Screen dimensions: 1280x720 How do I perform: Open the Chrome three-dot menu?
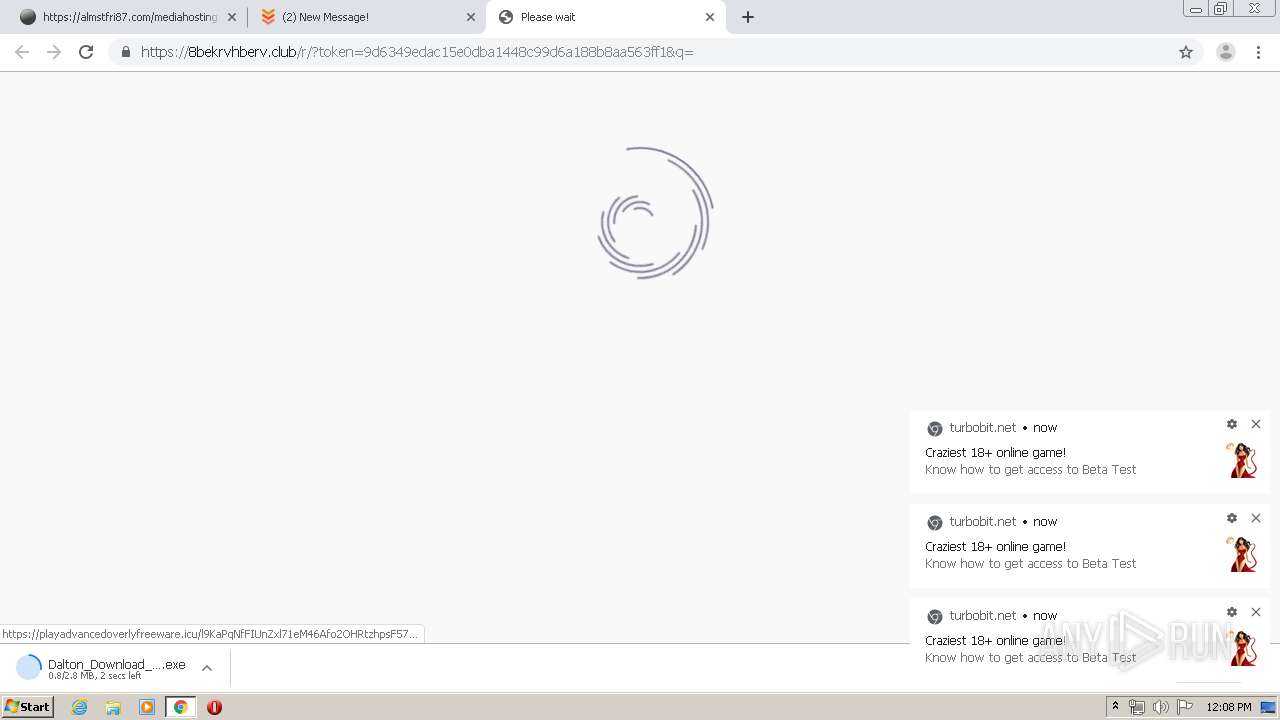pyautogui.click(x=1259, y=52)
